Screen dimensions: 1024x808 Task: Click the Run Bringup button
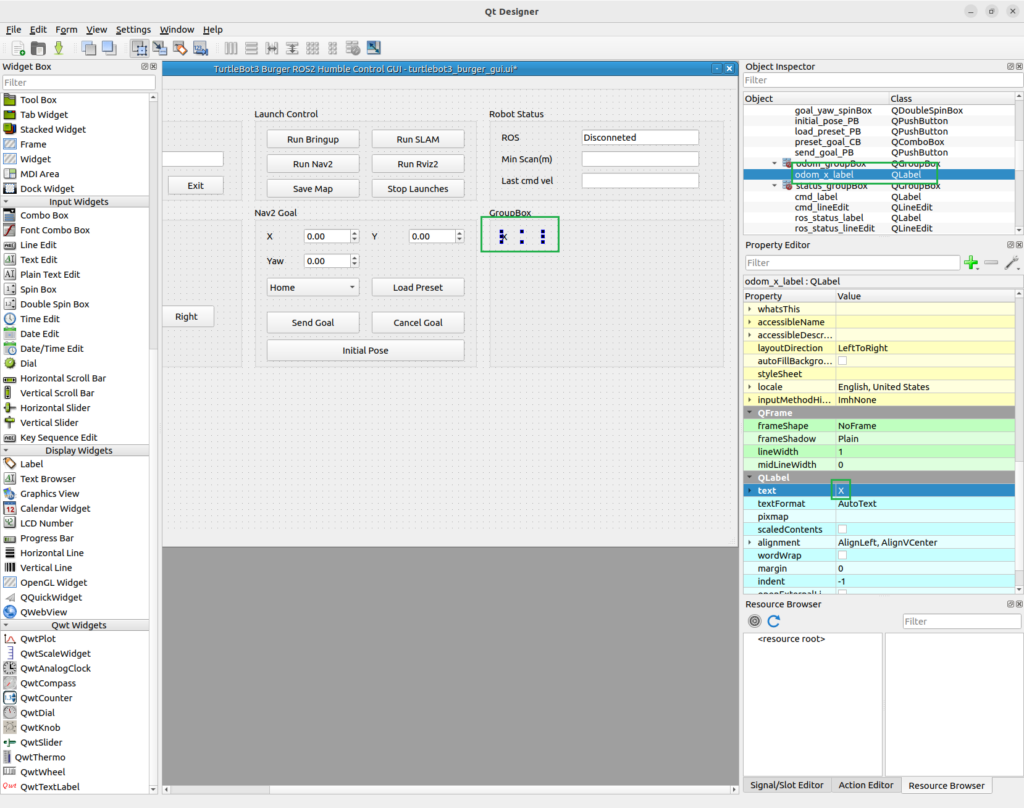point(313,139)
